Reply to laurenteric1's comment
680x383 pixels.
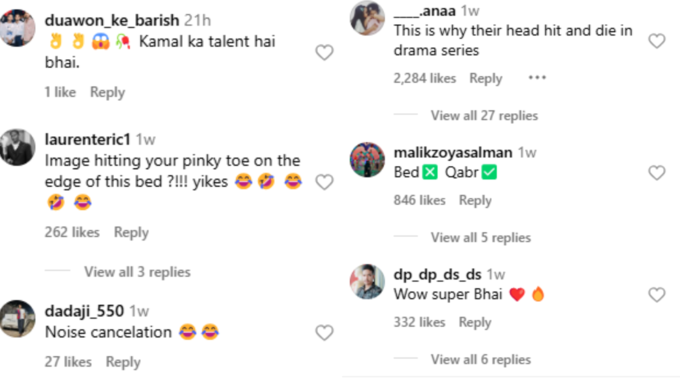tap(131, 232)
